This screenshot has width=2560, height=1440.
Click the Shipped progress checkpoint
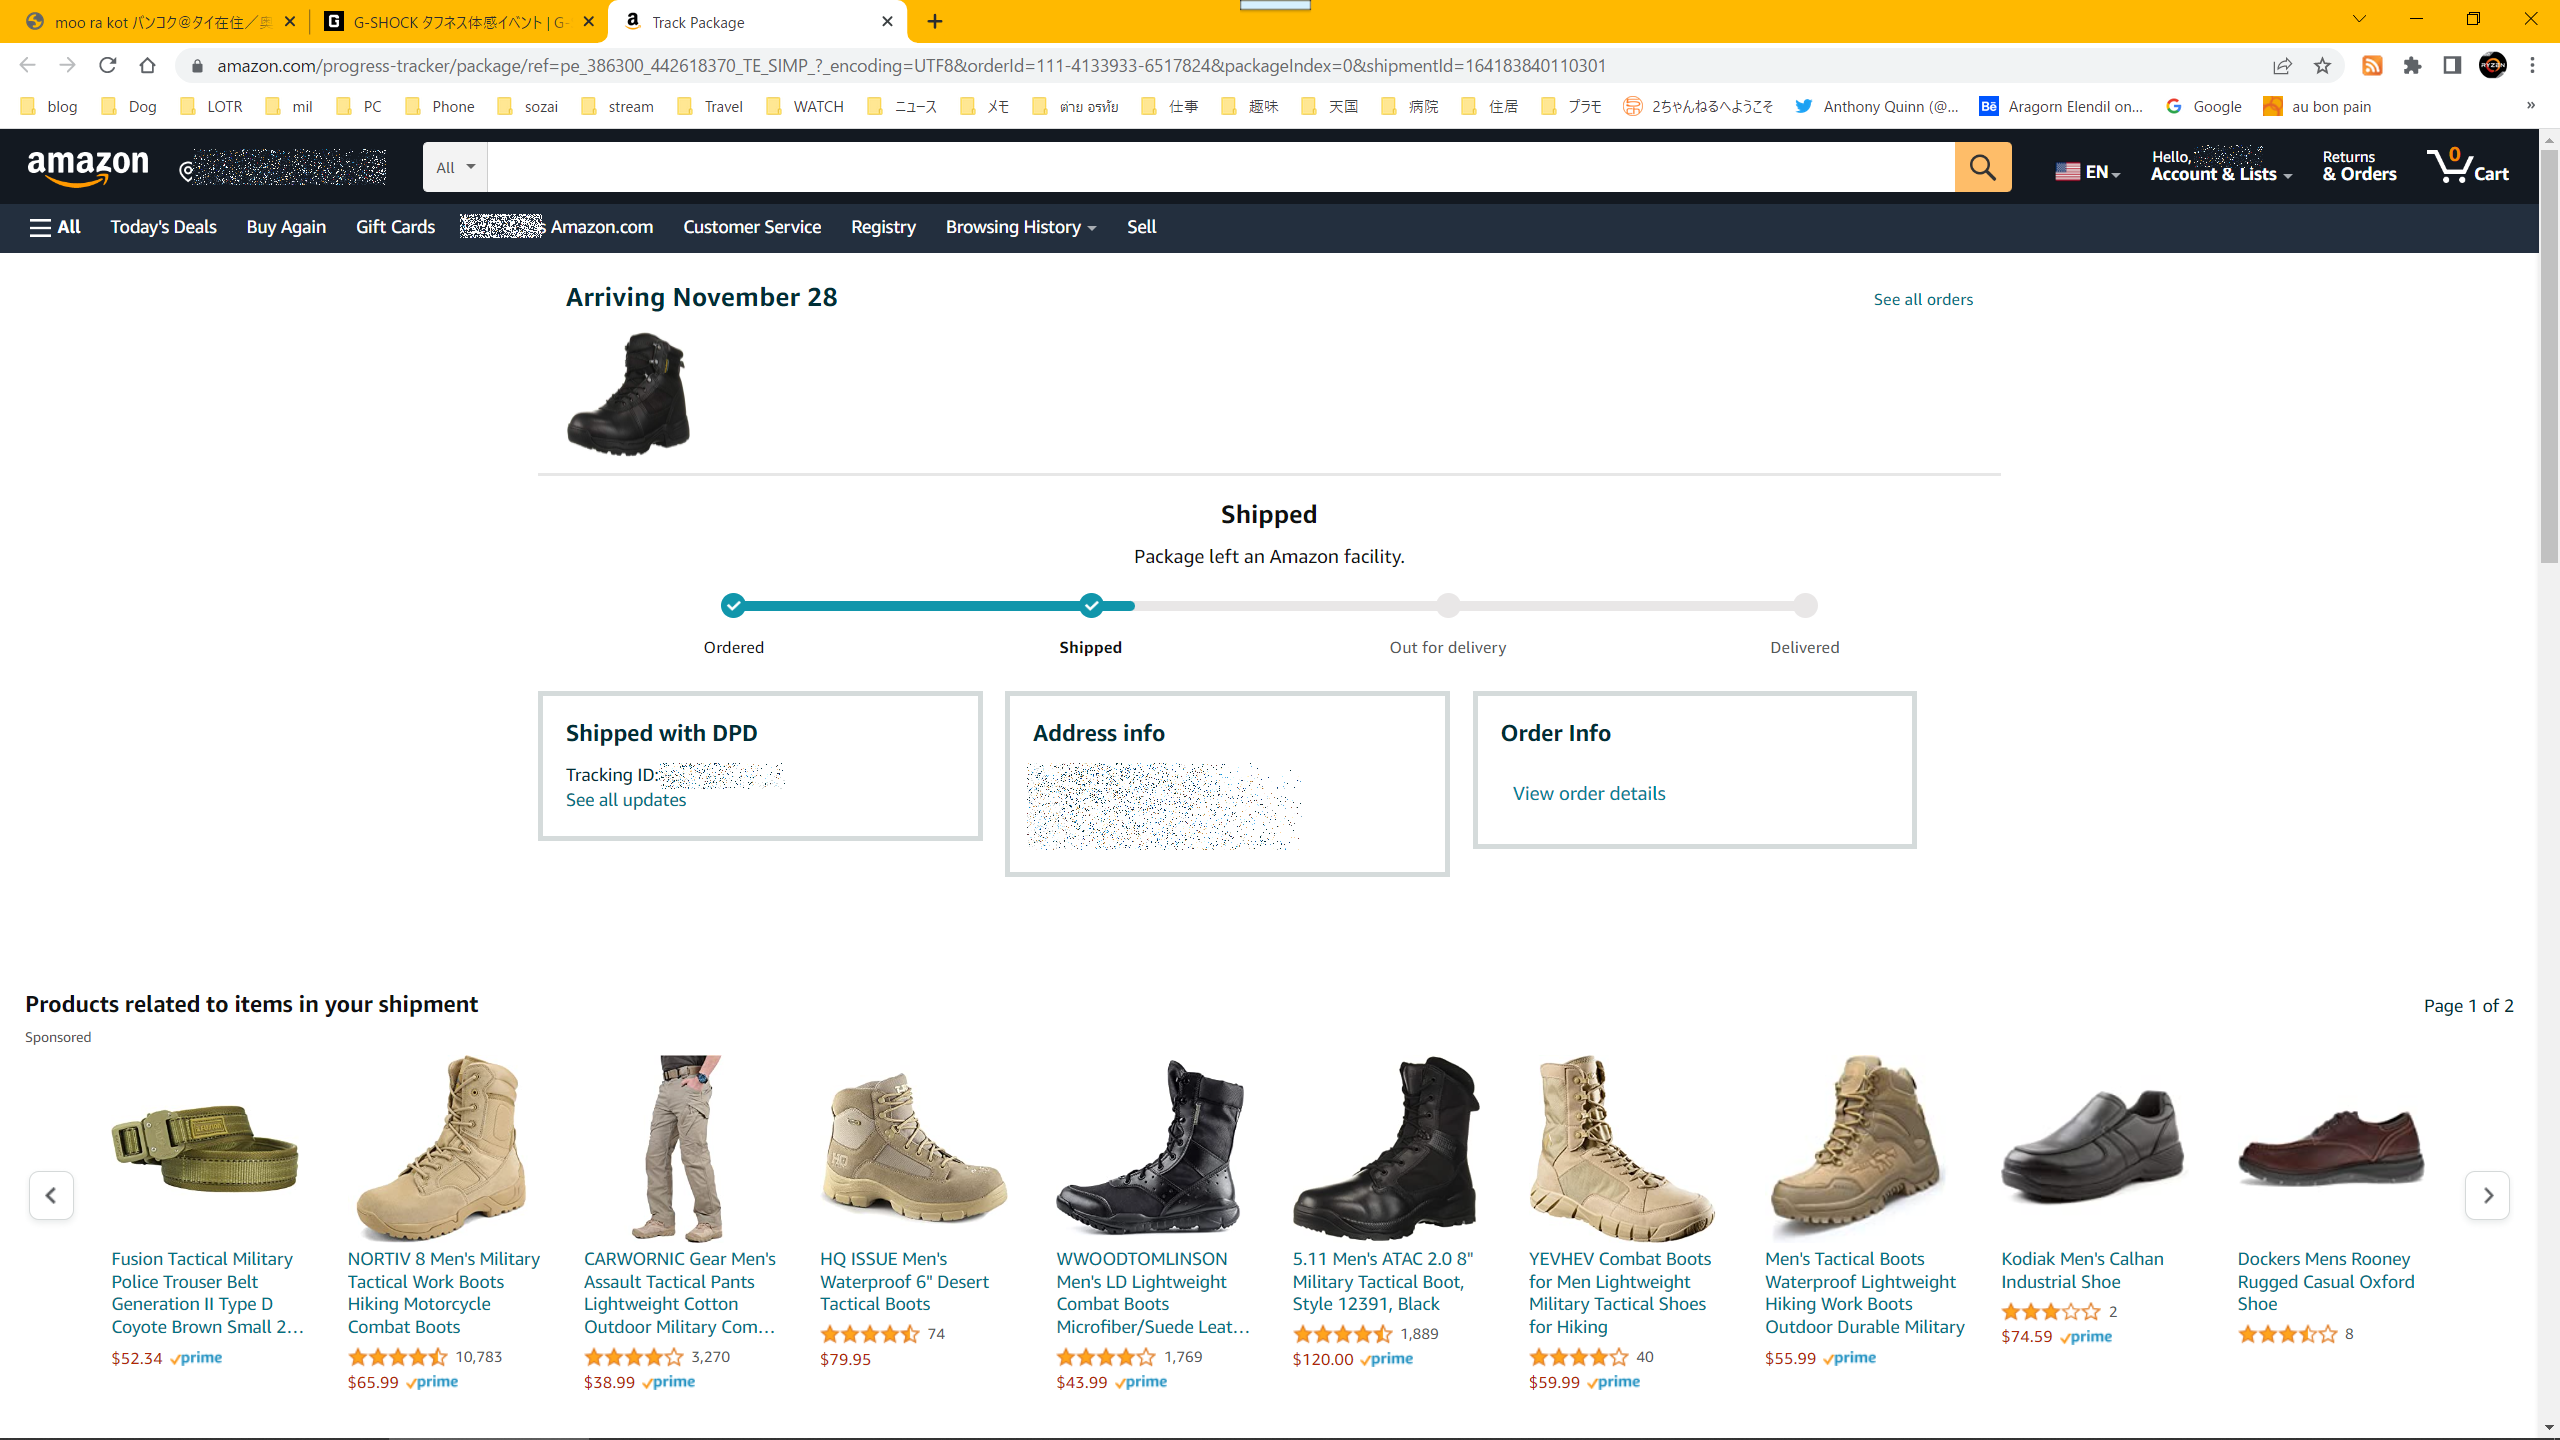1091,605
